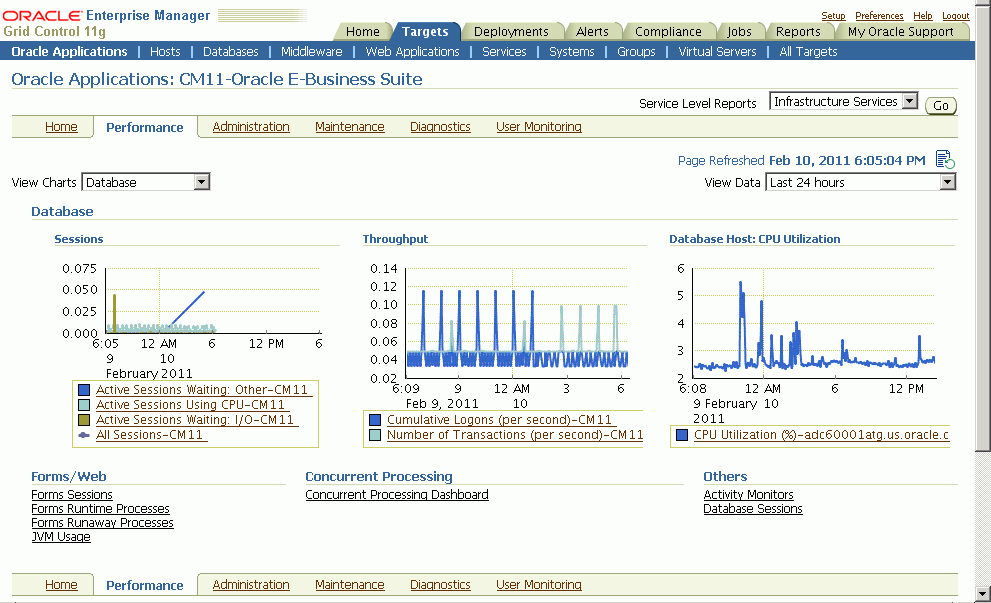Open the Forms Runaway Processes link
The width and height of the screenshot is (991, 603).
click(102, 523)
